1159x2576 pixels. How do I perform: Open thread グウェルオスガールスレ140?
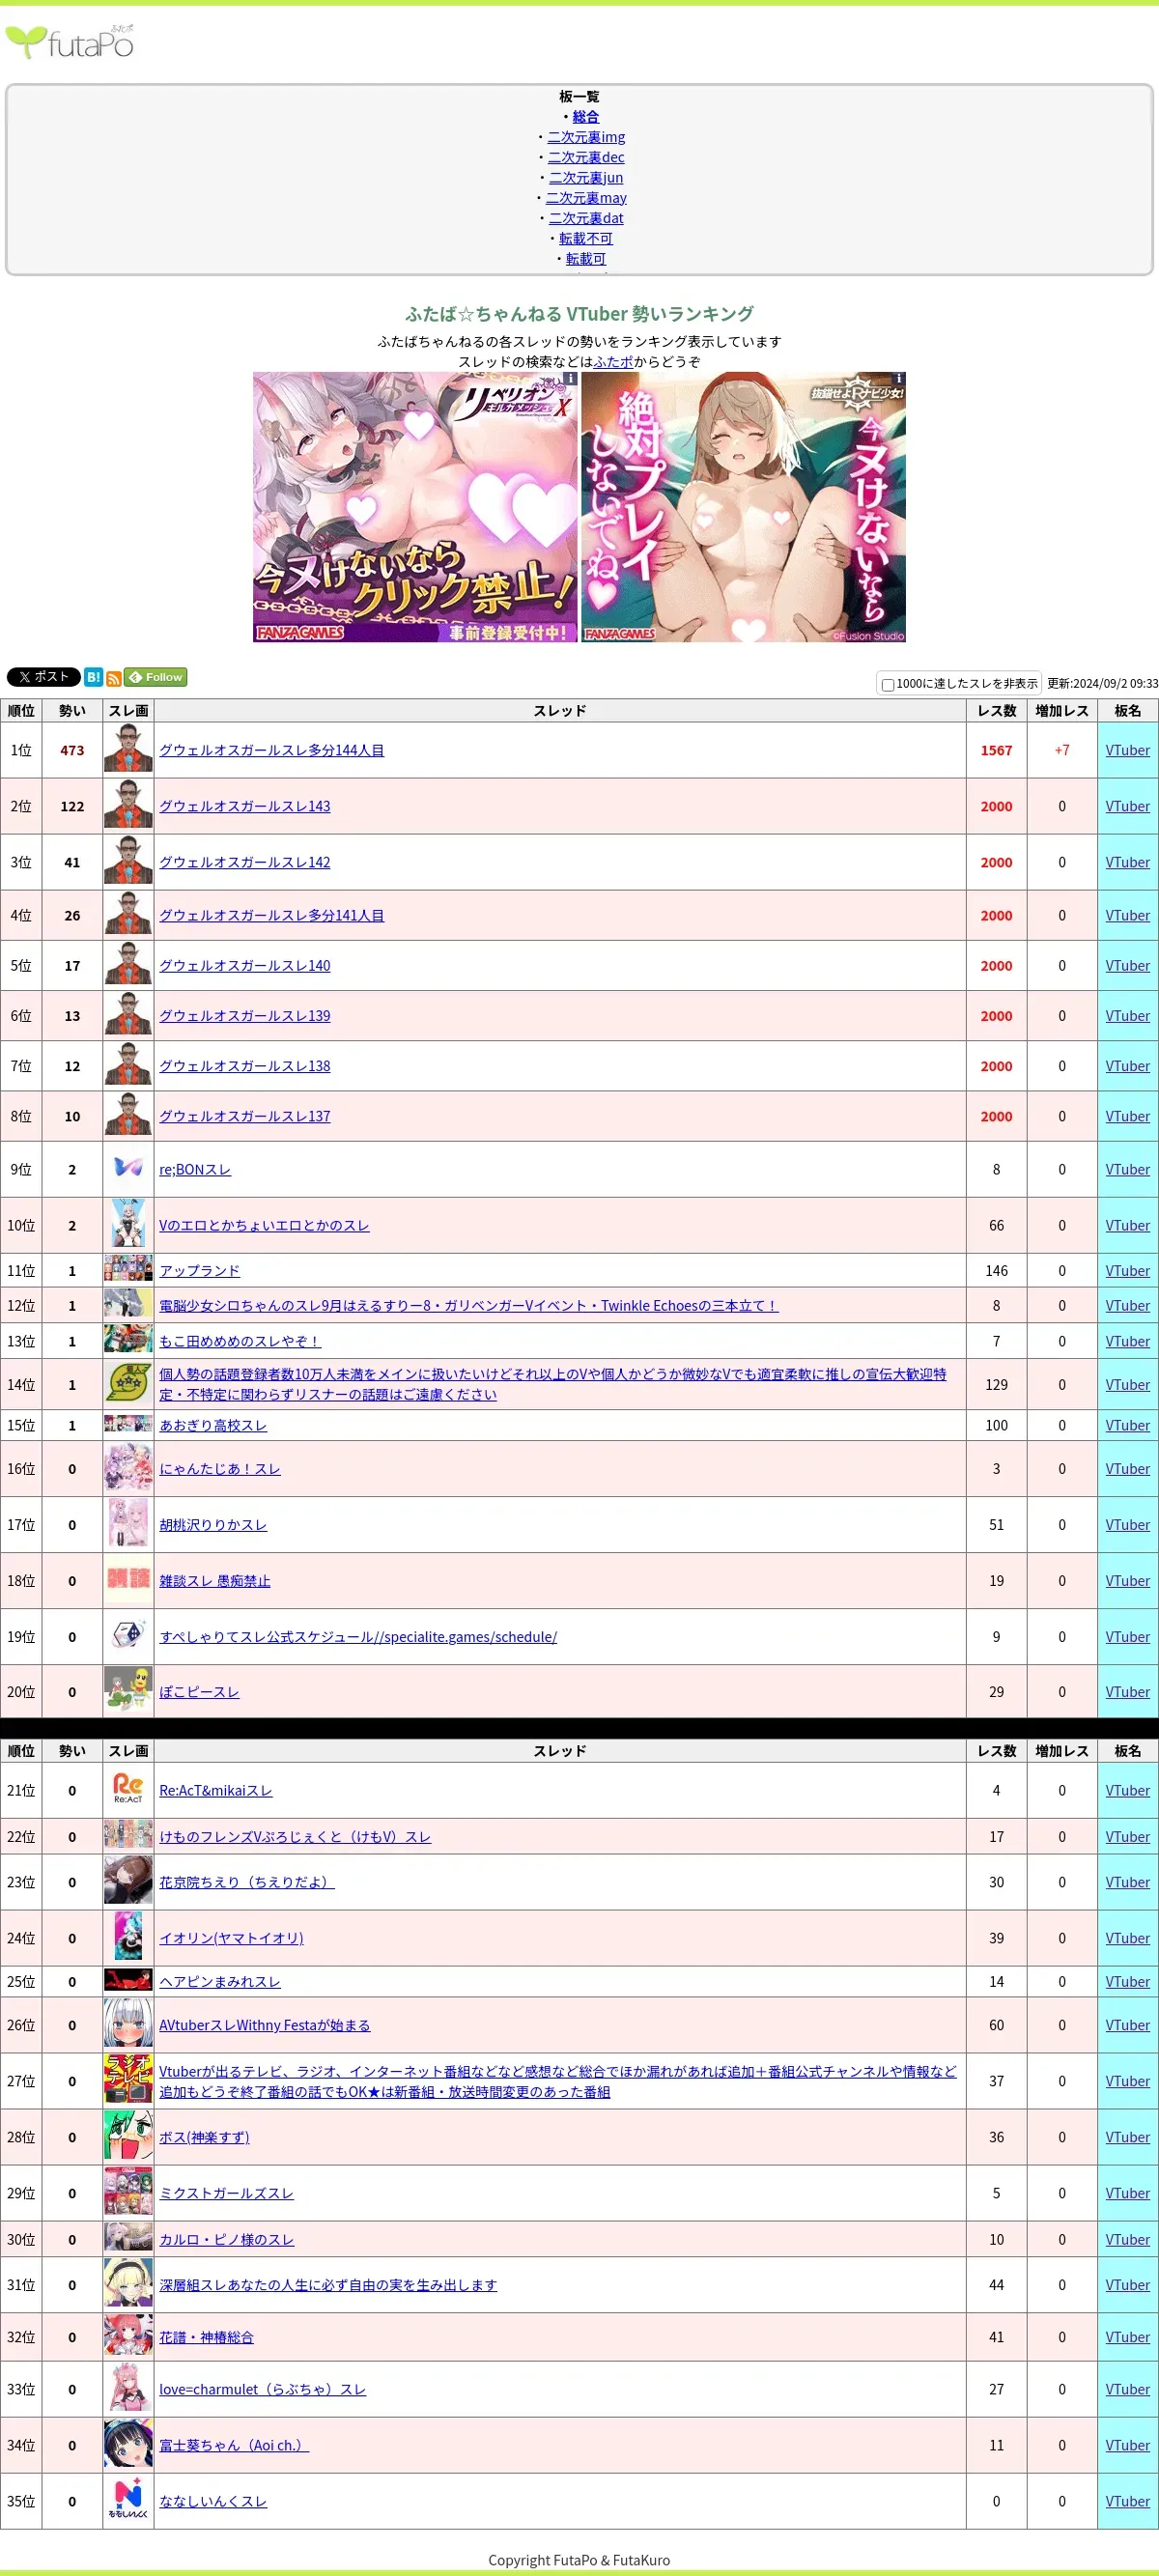click(244, 965)
